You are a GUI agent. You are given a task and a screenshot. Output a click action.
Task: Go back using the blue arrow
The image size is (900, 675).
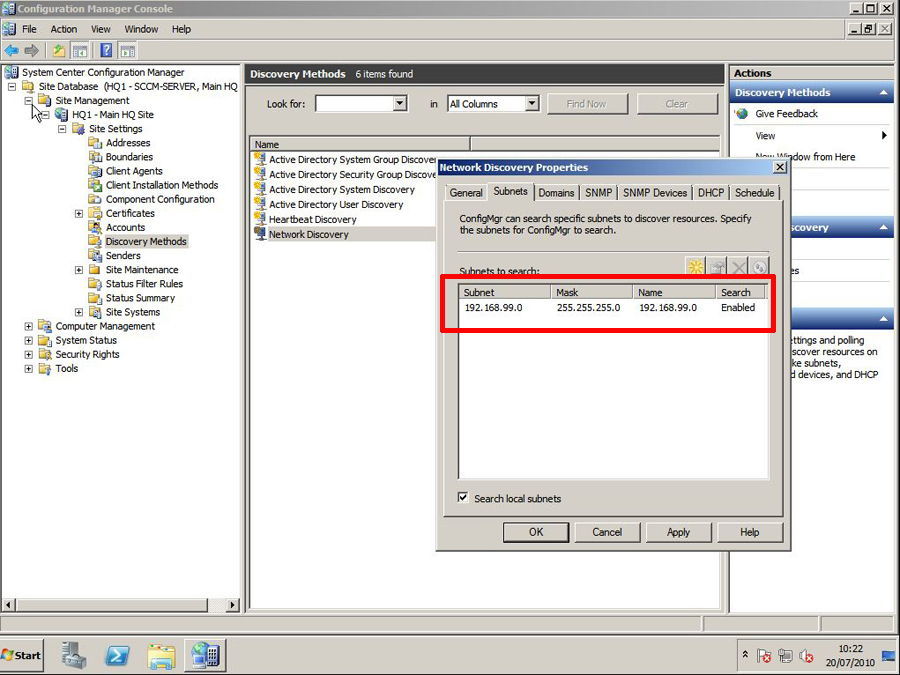(11, 51)
